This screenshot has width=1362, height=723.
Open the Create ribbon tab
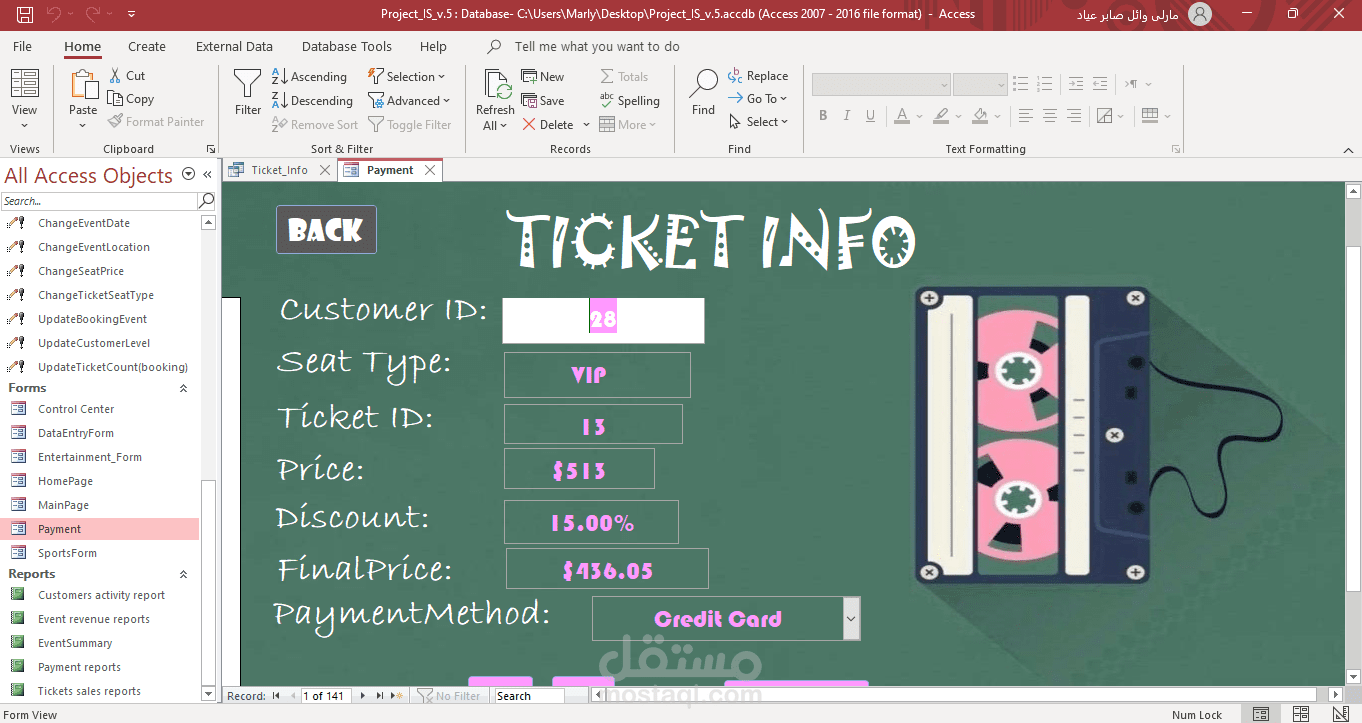147,46
